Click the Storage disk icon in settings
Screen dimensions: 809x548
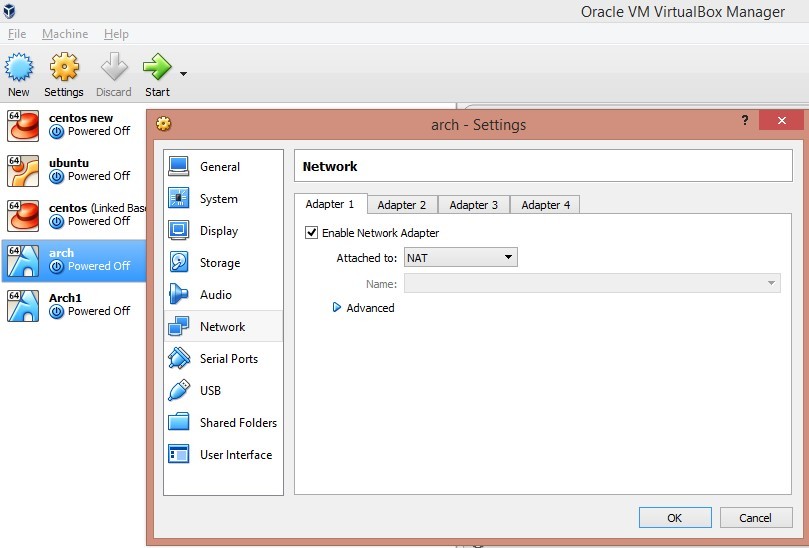(179, 262)
